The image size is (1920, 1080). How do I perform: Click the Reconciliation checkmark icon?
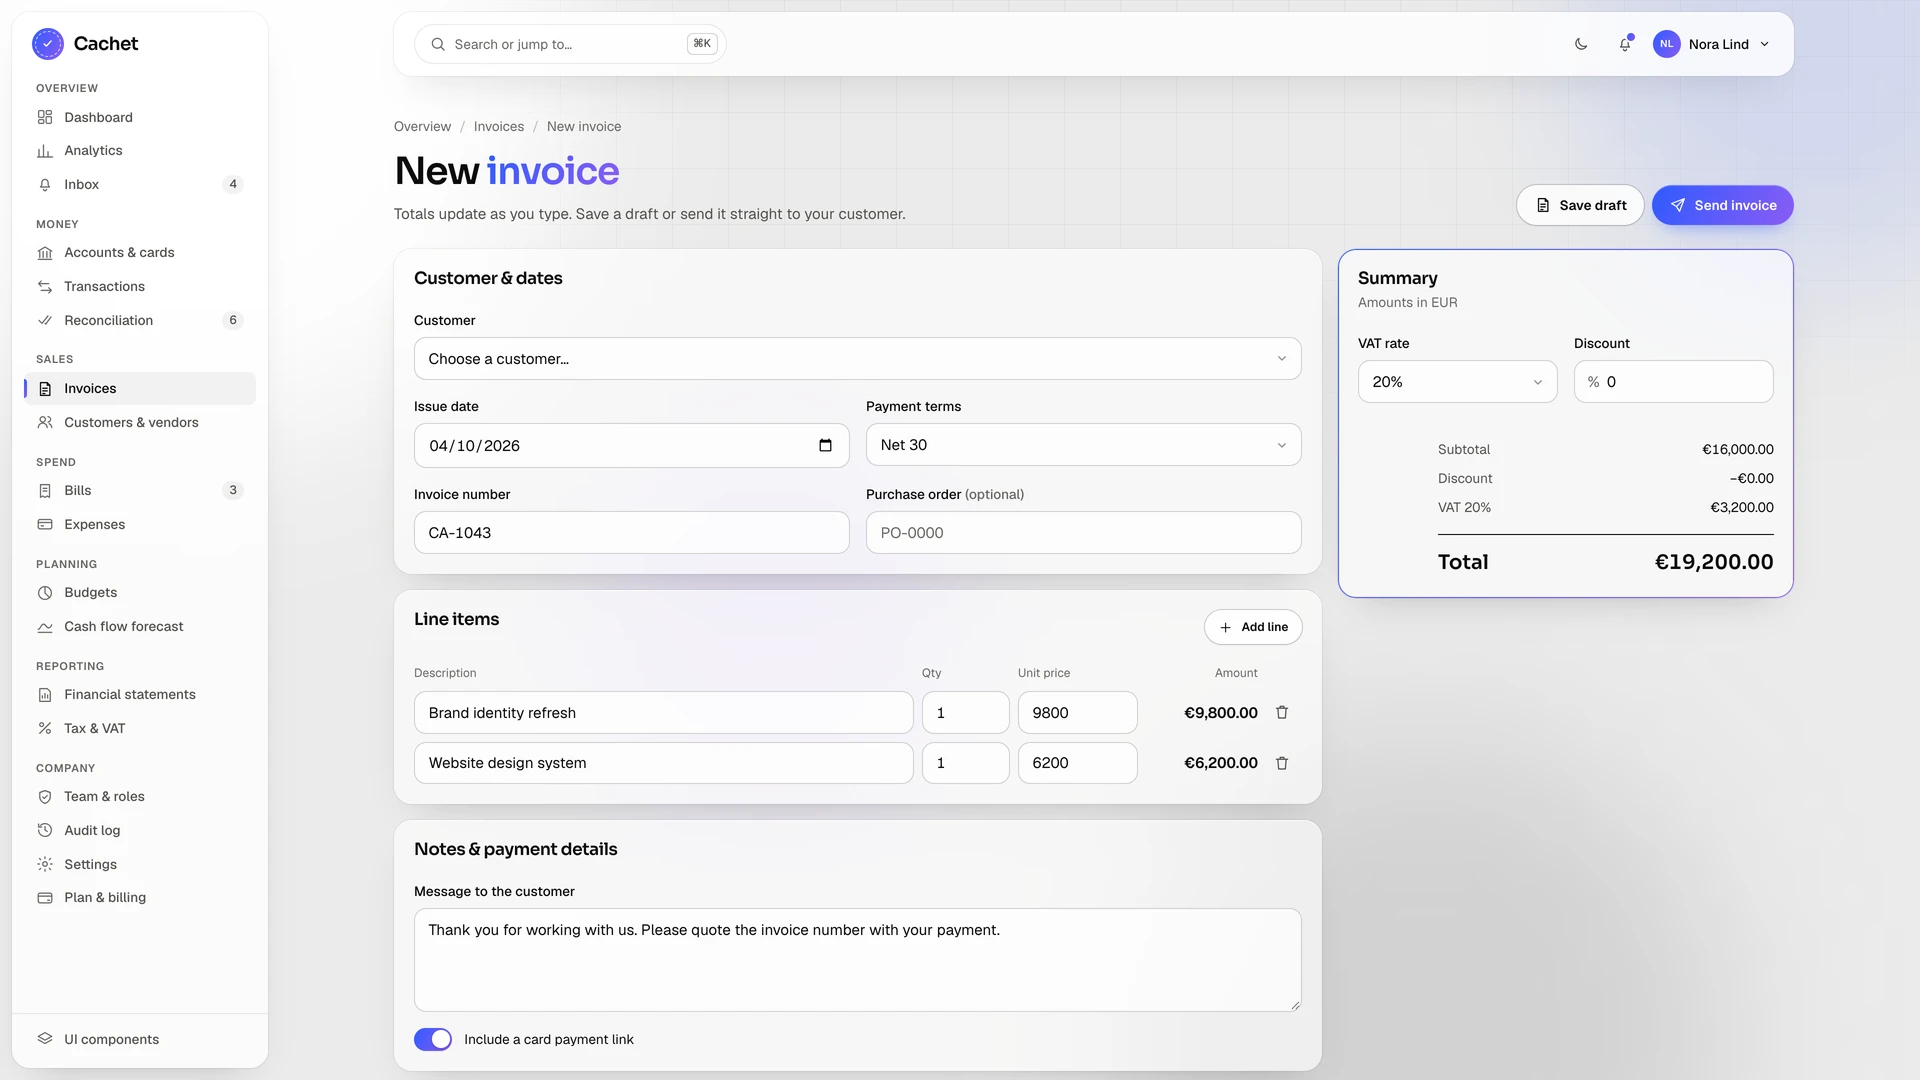[x=45, y=321]
